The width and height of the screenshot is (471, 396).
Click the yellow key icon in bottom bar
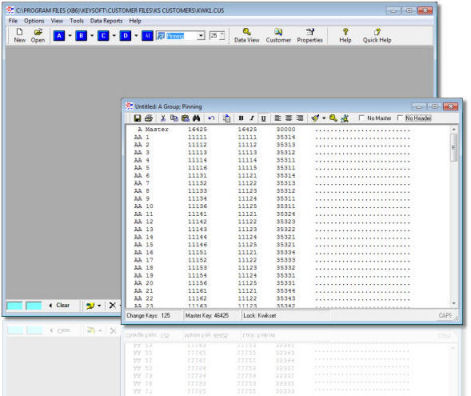click(x=90, y=305)
